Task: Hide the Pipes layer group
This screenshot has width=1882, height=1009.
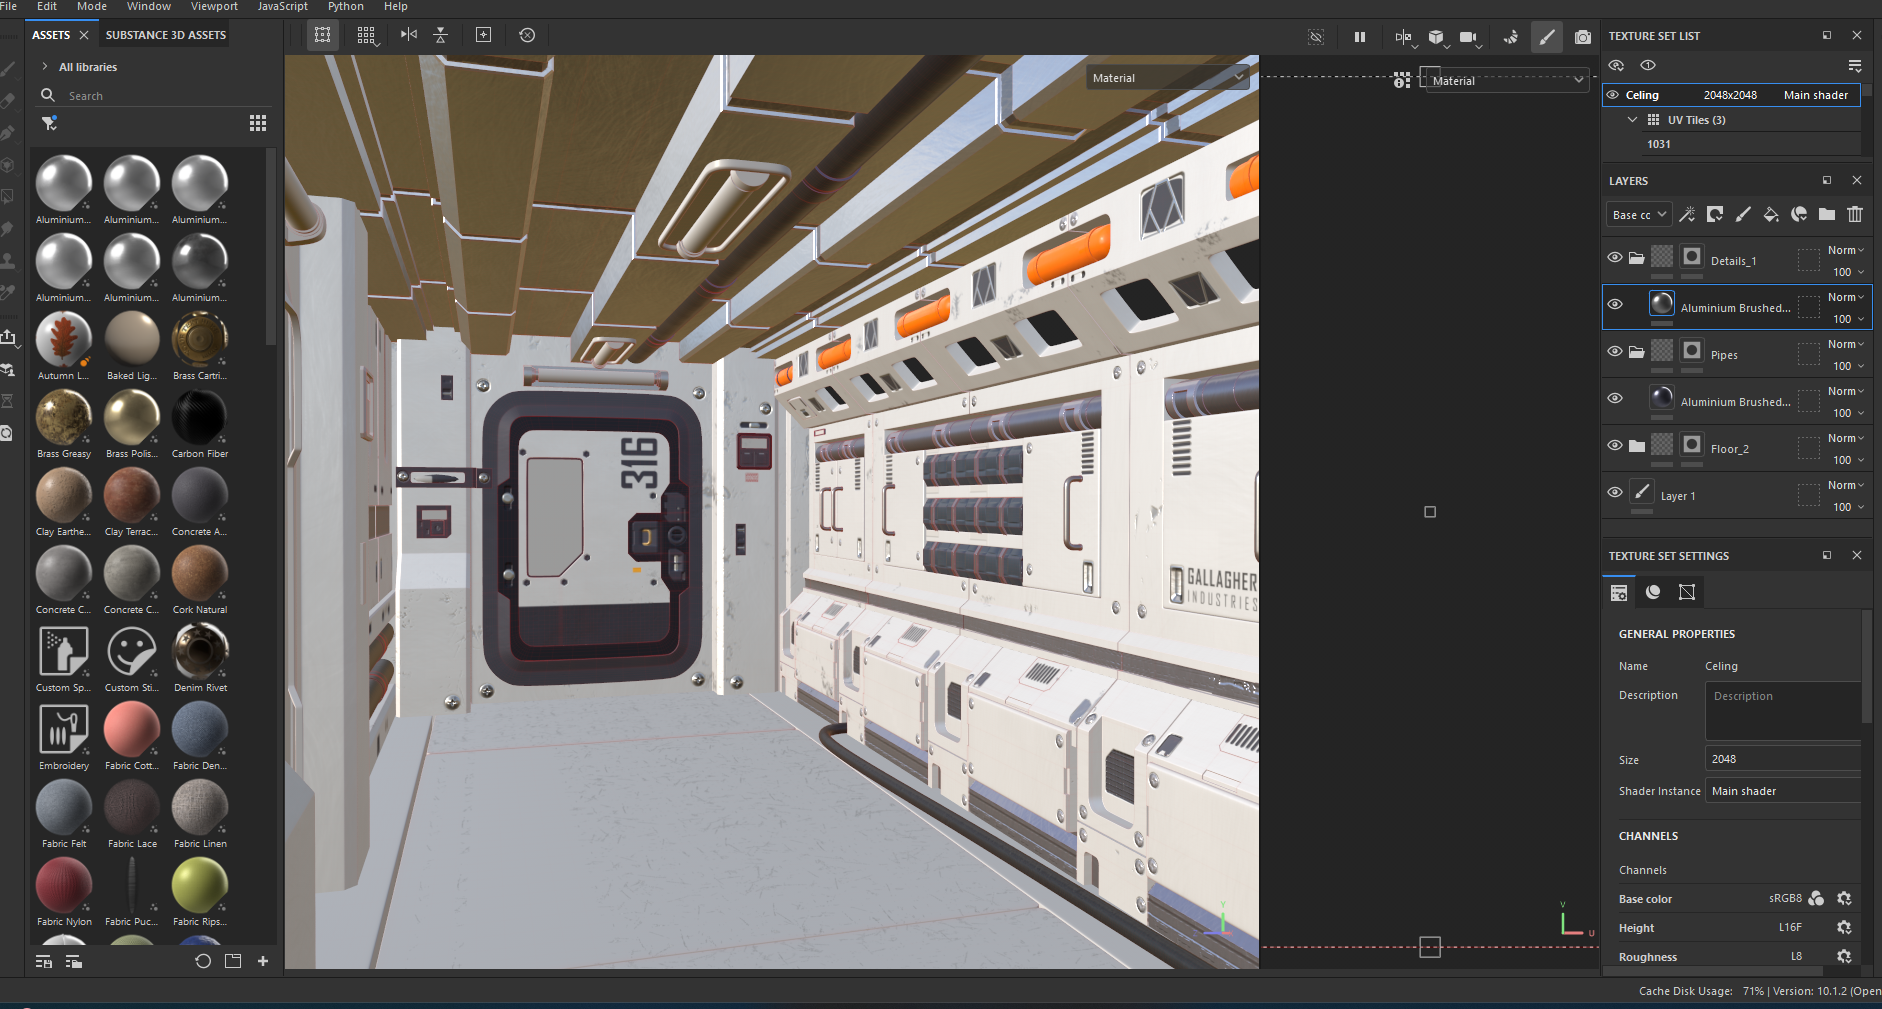Action: click(1615, 351)
